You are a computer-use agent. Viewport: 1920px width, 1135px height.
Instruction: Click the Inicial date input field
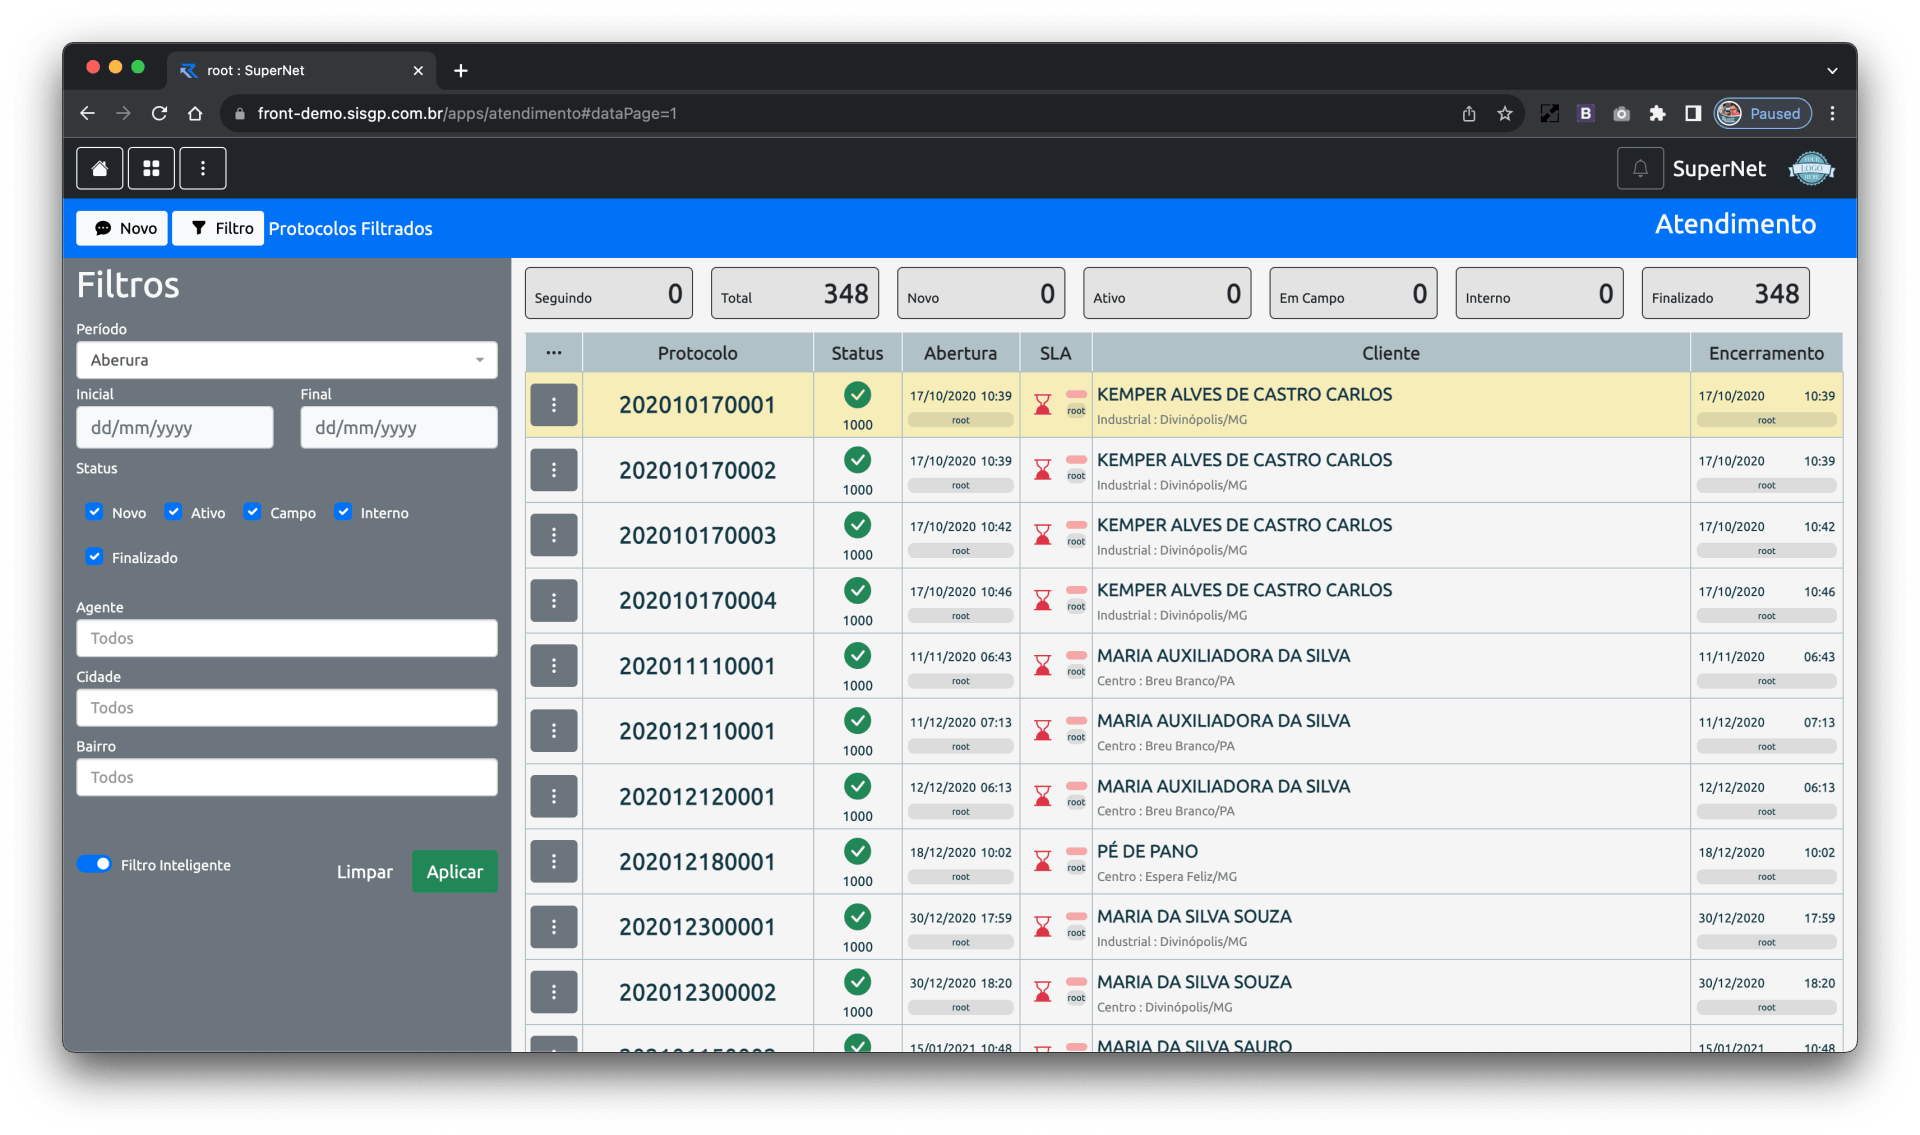174,428
